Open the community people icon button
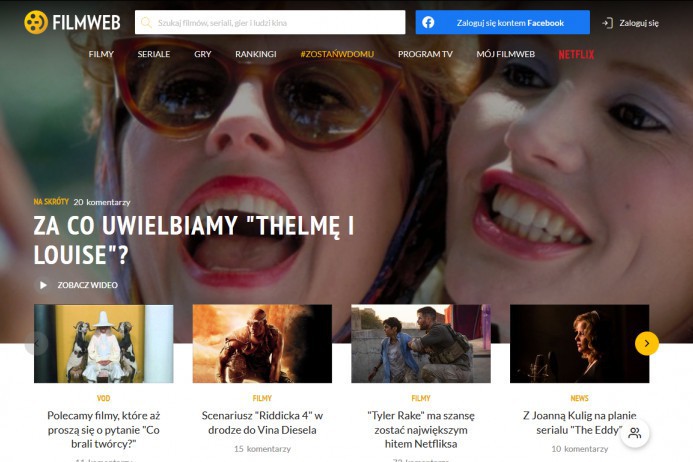Screen dimensions: 693x462 pyautogui.click(x=634, y=433)
